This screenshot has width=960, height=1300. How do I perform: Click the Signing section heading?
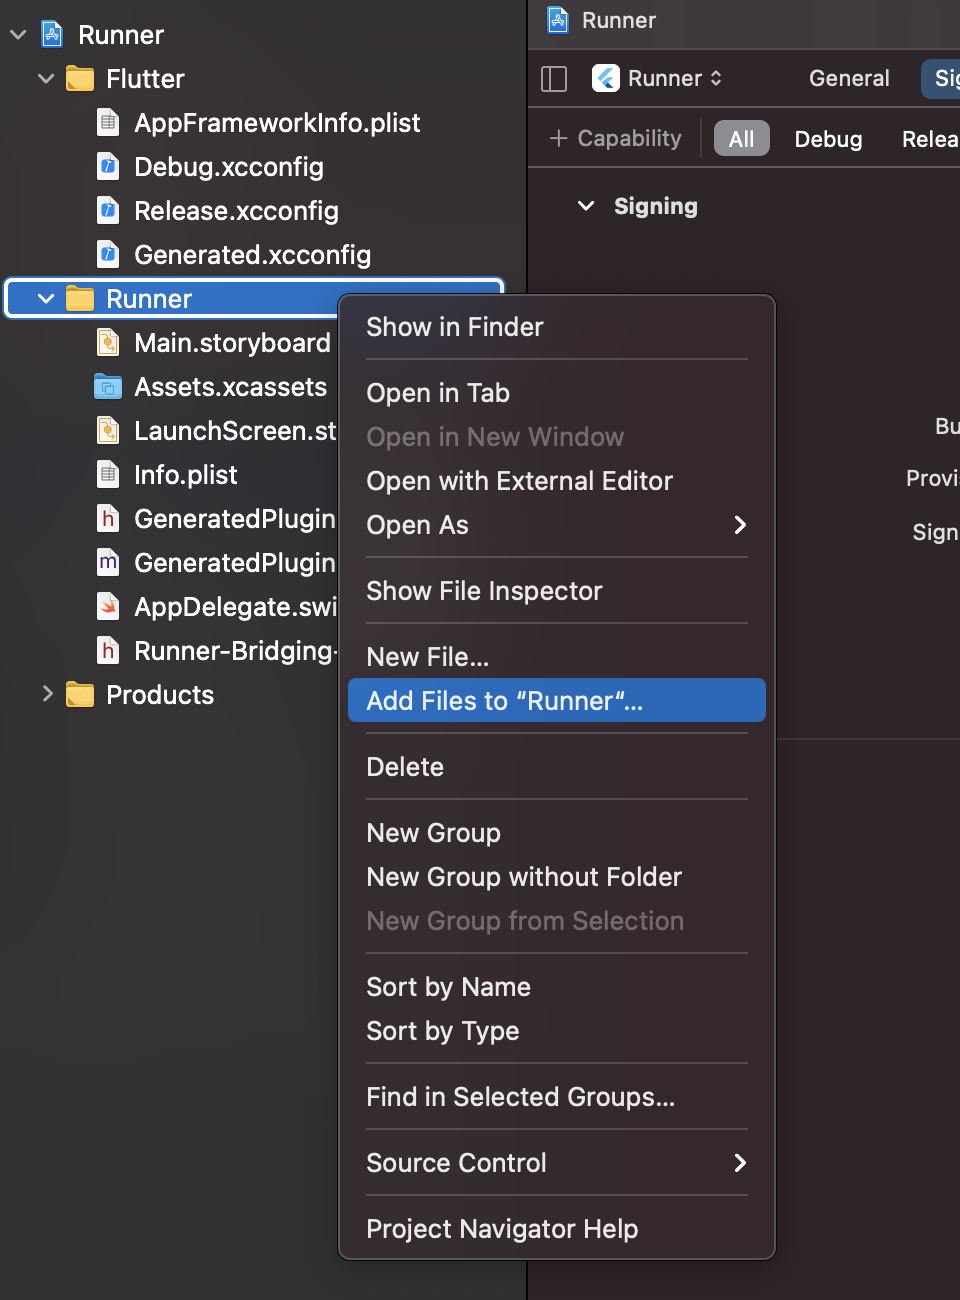pyautogui.click(x=656, y=206)
